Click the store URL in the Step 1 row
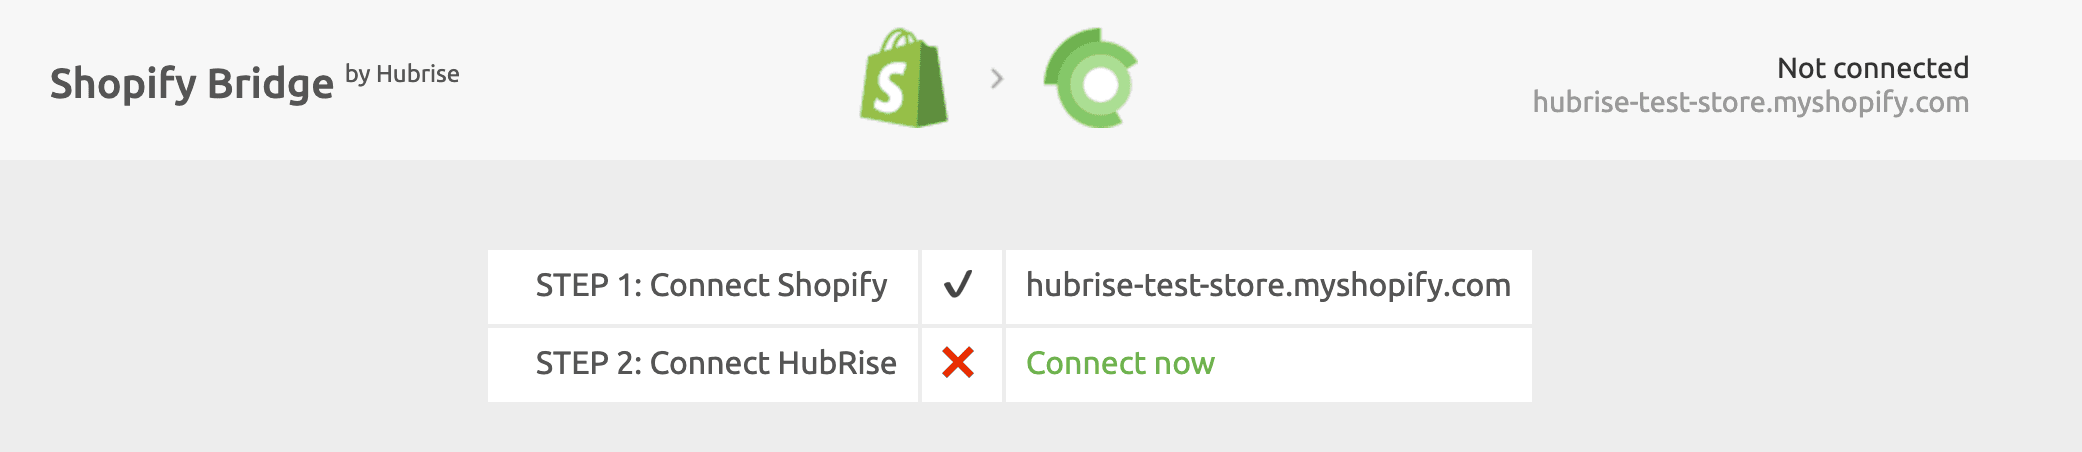 (x=1268, y=286)
